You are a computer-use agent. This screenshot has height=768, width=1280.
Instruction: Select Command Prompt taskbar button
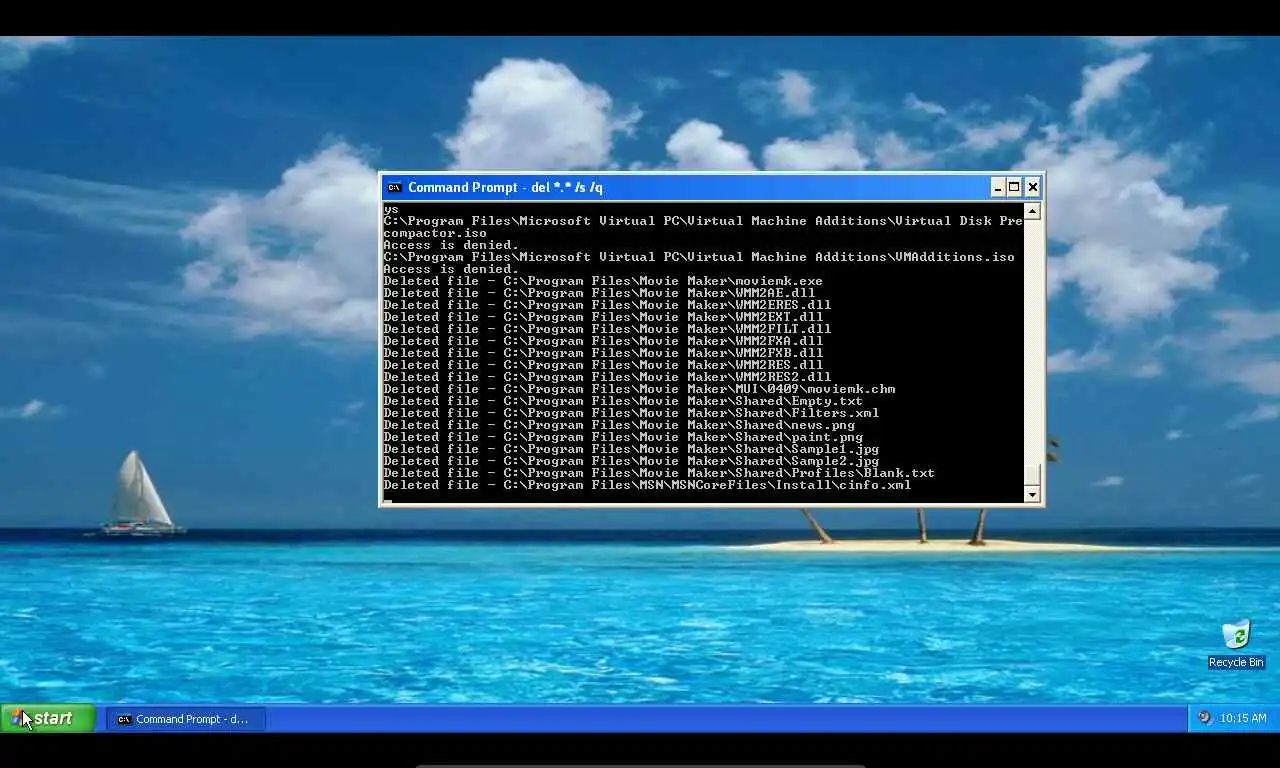186,719
